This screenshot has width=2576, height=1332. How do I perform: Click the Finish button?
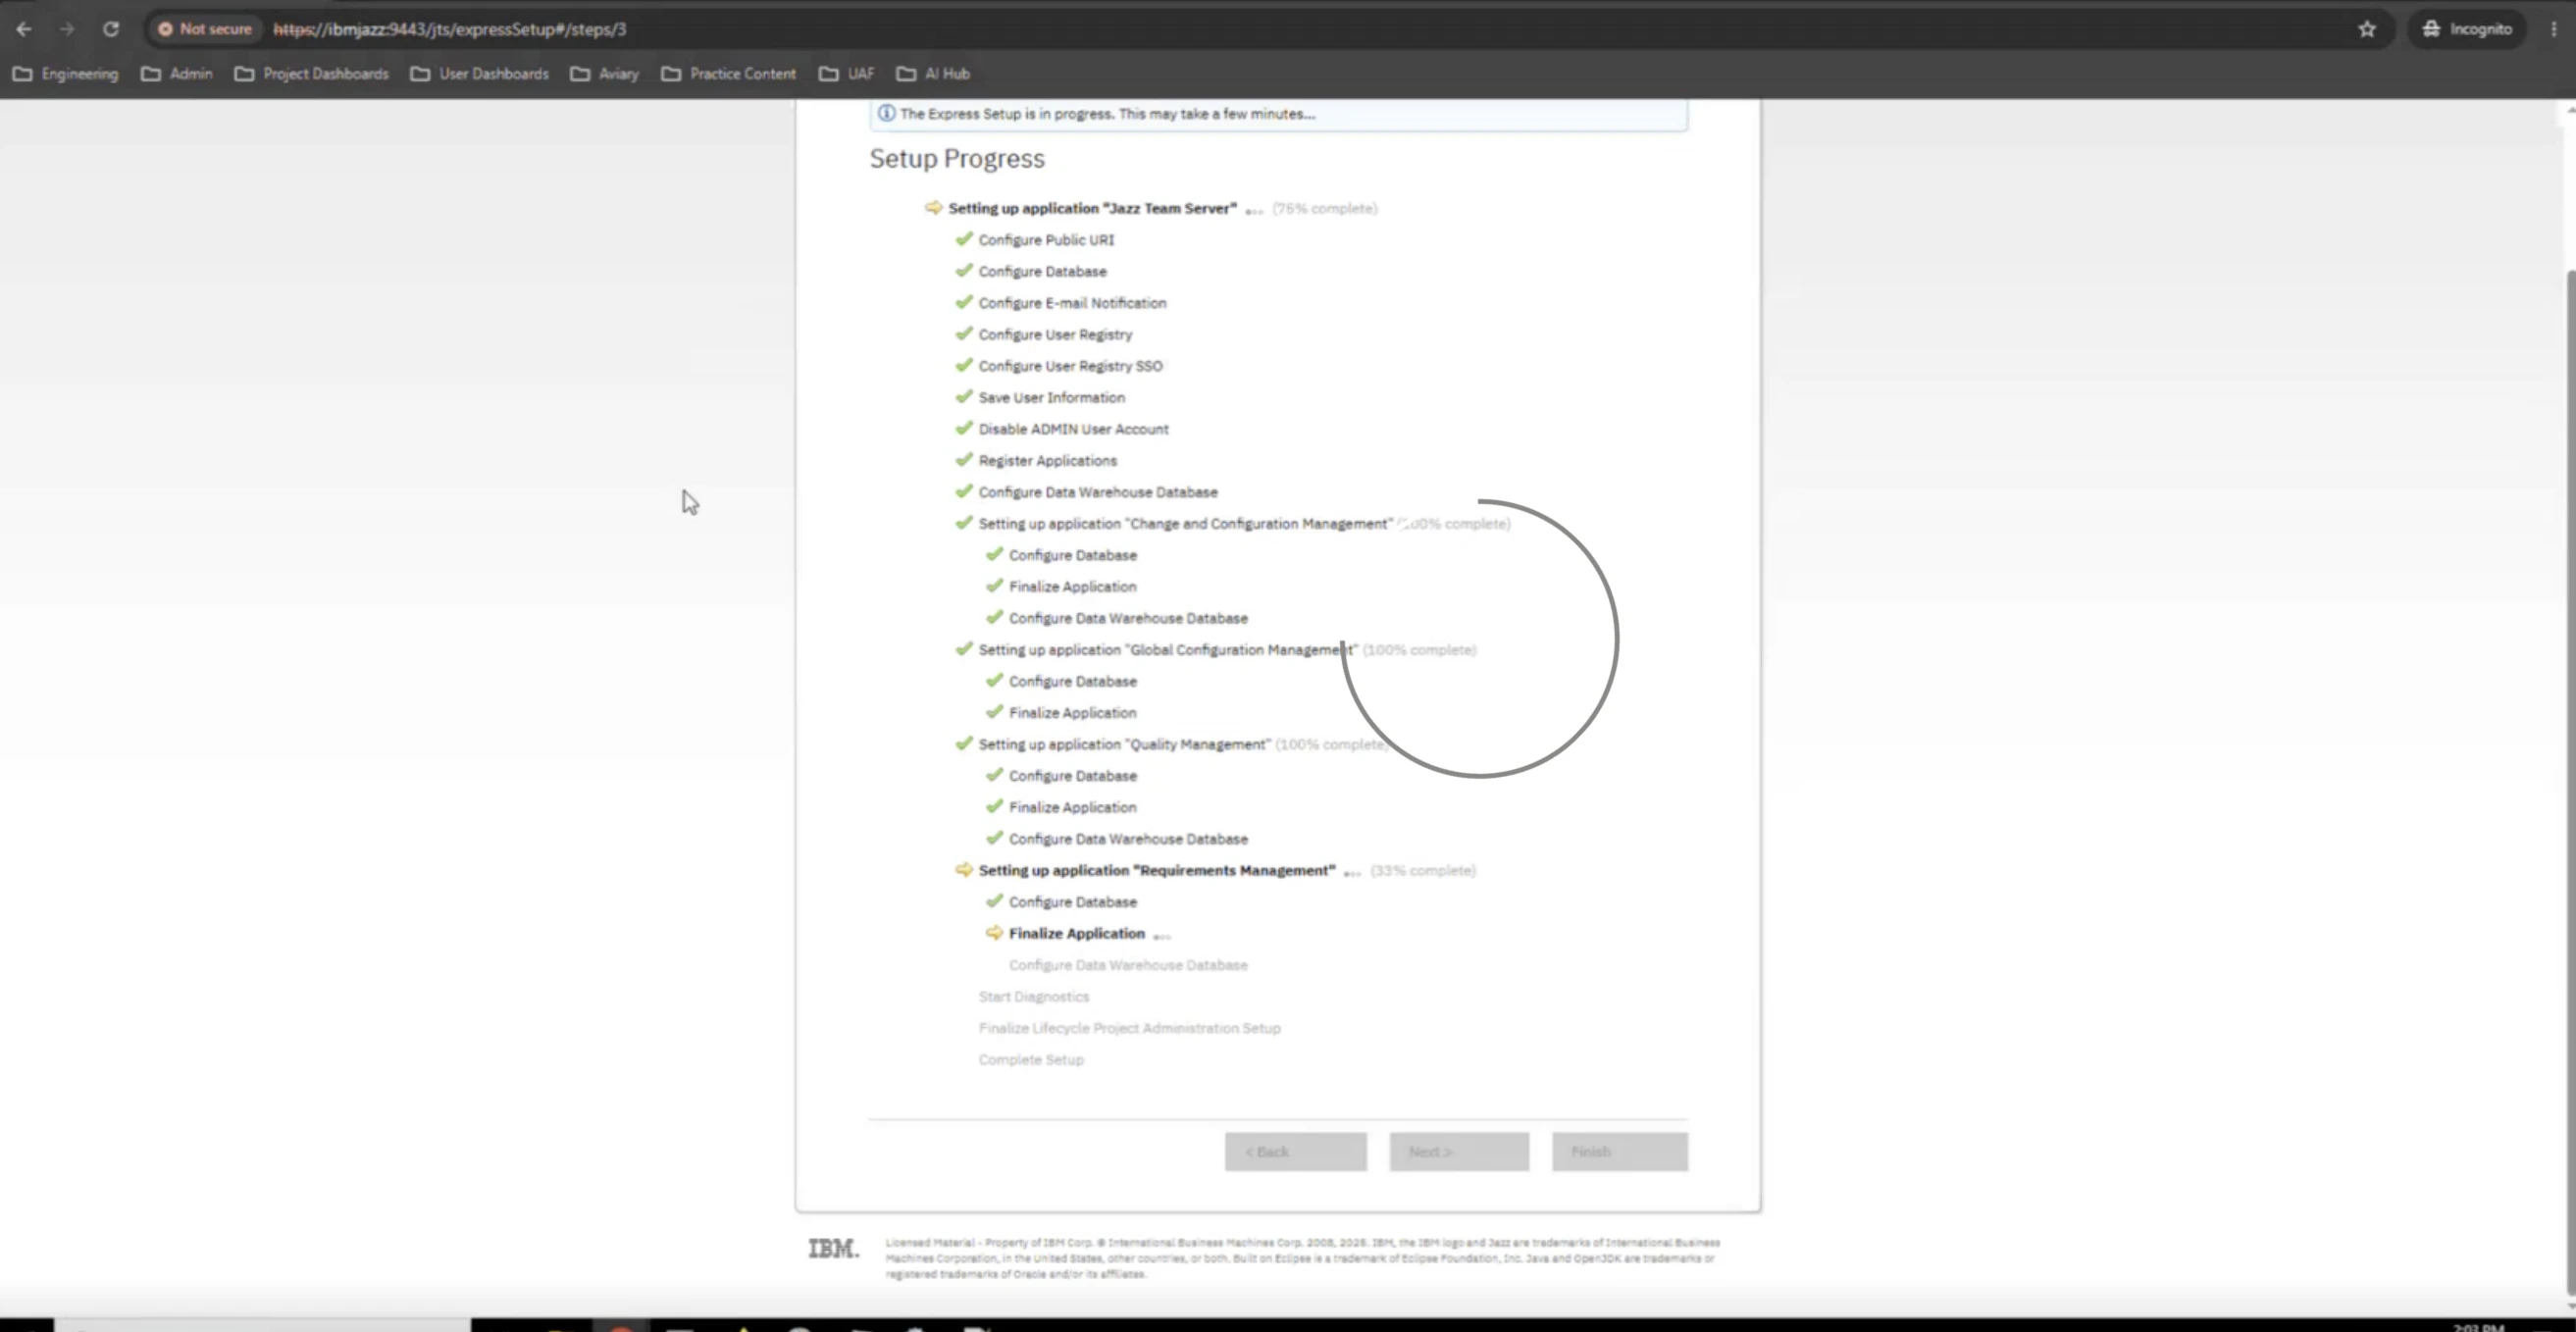1620,1151
